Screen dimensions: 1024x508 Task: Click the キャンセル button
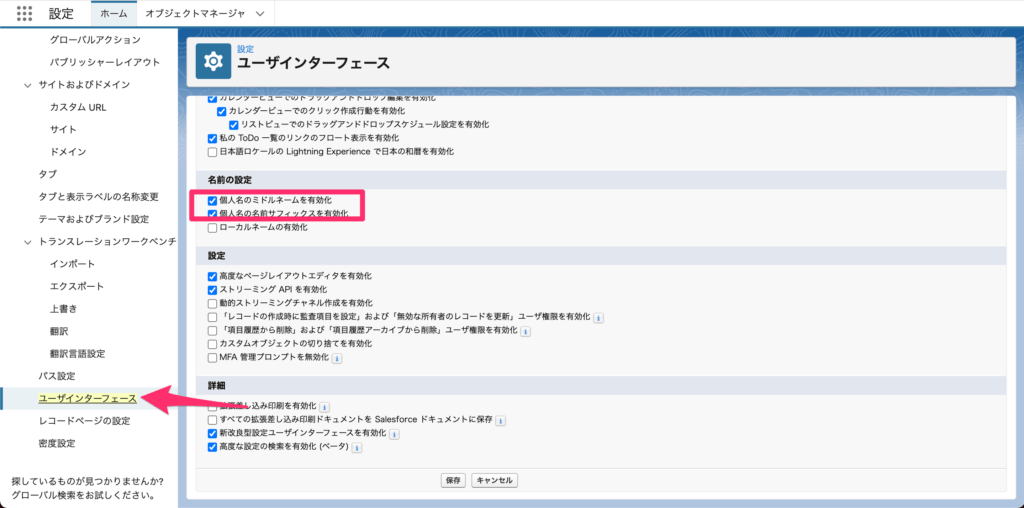(x=494, y=480)
